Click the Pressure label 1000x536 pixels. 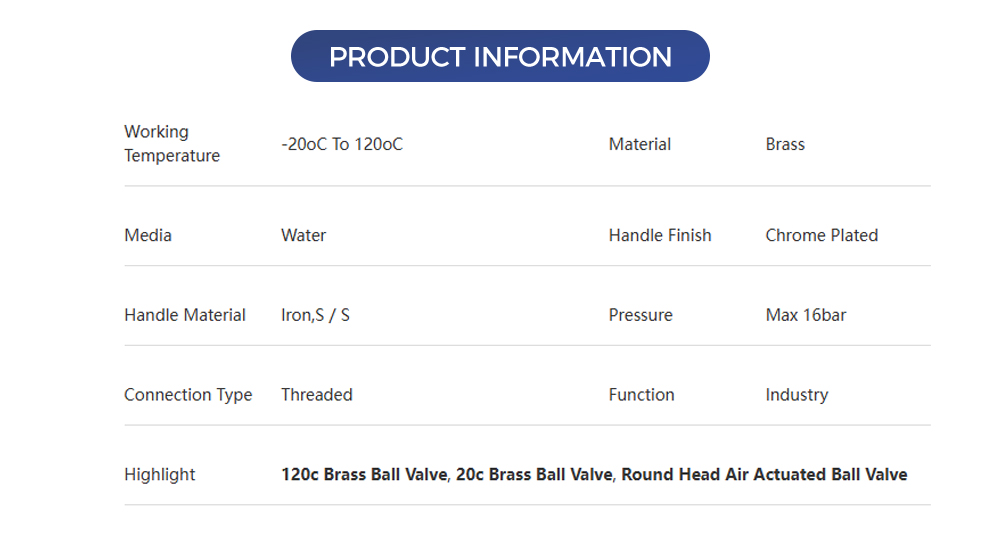[641, 315]
